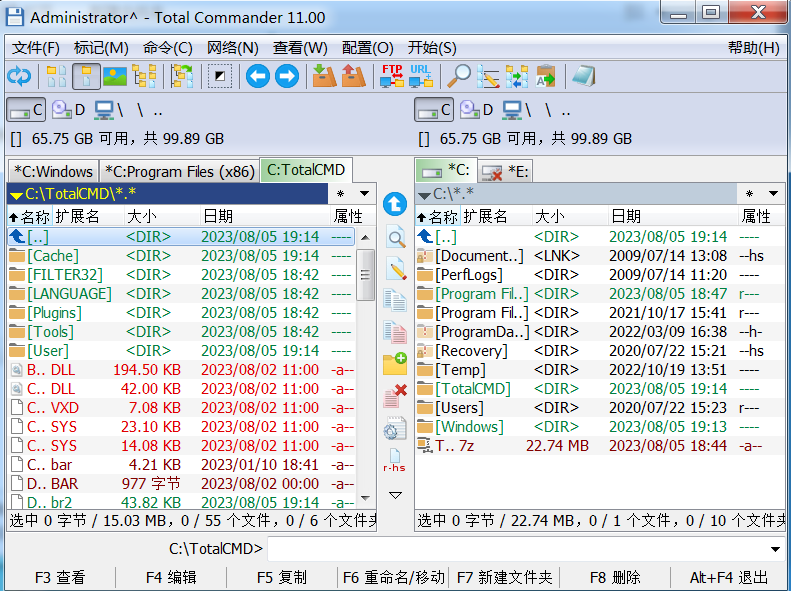Image resolution: width=791 pixels, height=591 pixels.
Task: Click the new folder icon in middle bar
Action: pos(395,364)
